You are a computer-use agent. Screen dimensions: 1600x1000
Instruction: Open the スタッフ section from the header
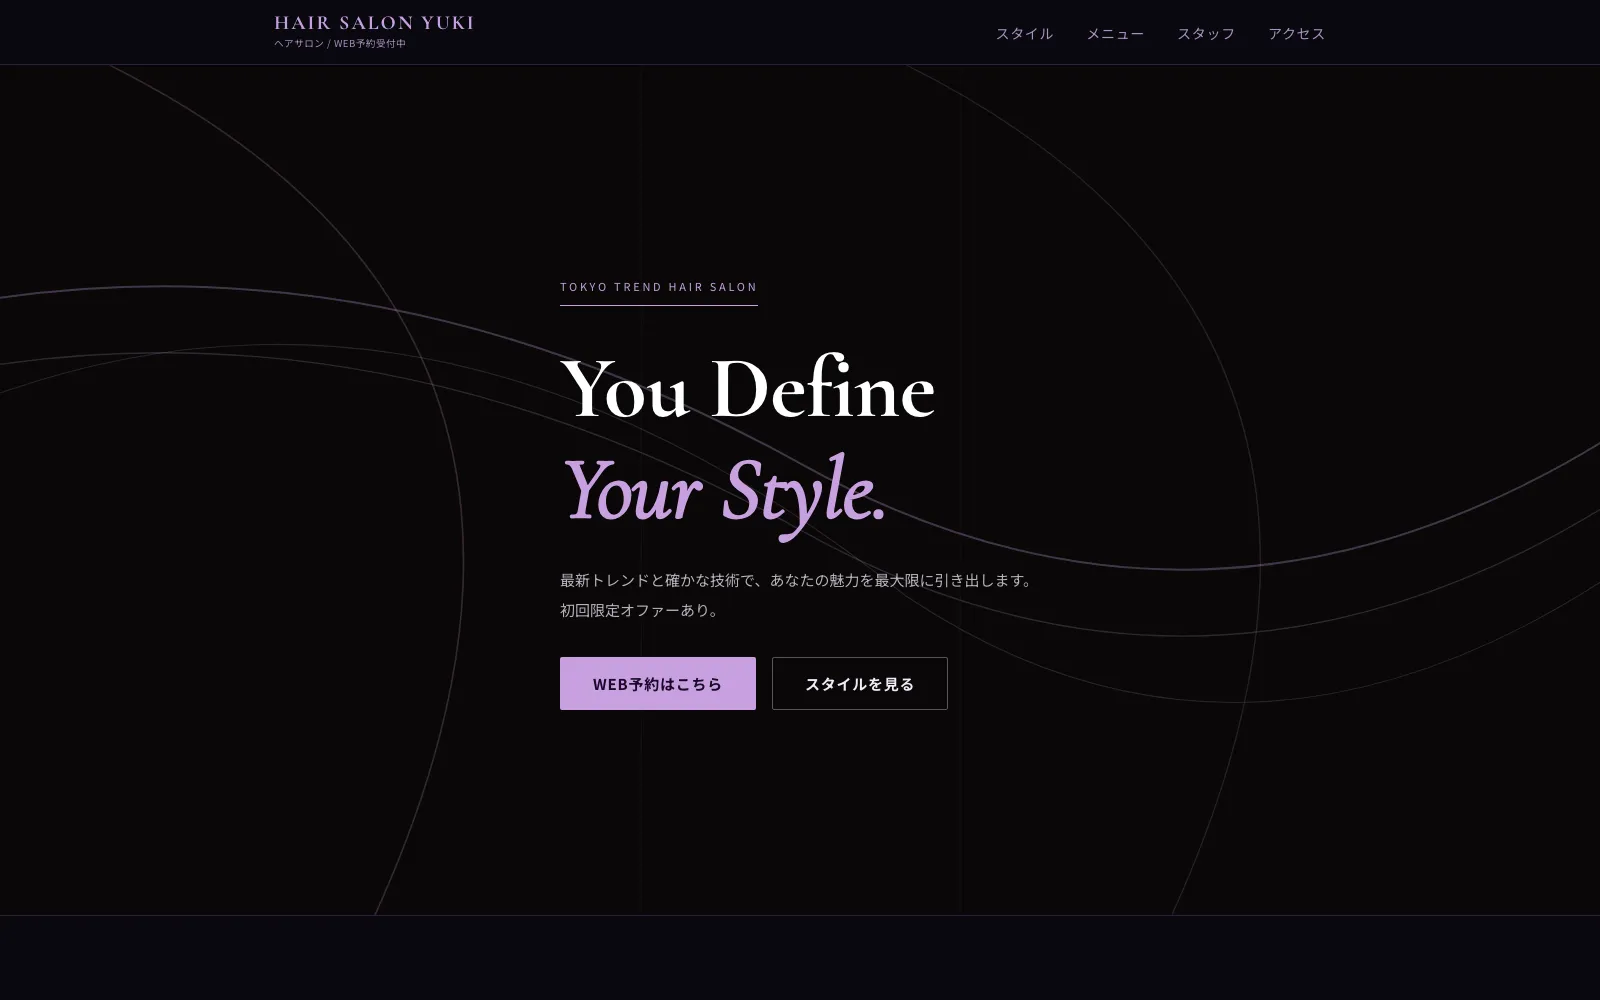point(1206,33)
